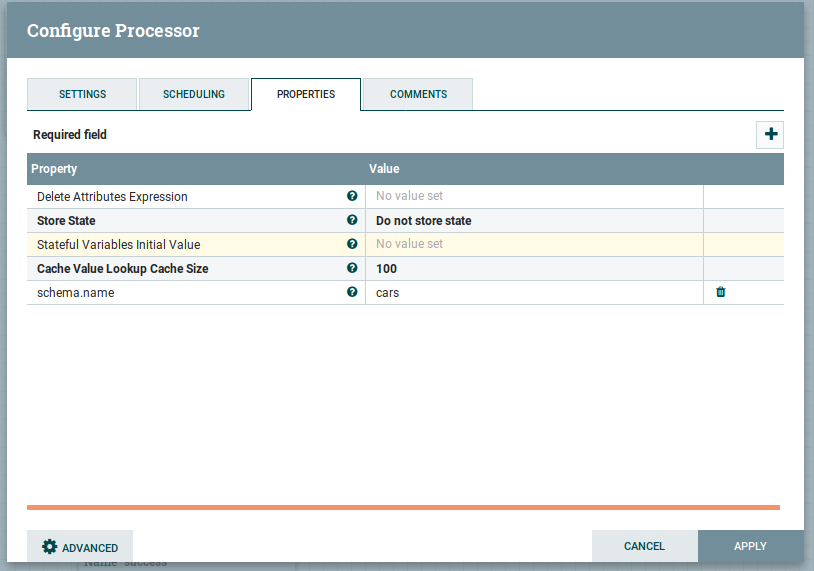This screenshot has height=571, width=814.
Task: Delete the schema.name property with trash icon
Action: 720,292
